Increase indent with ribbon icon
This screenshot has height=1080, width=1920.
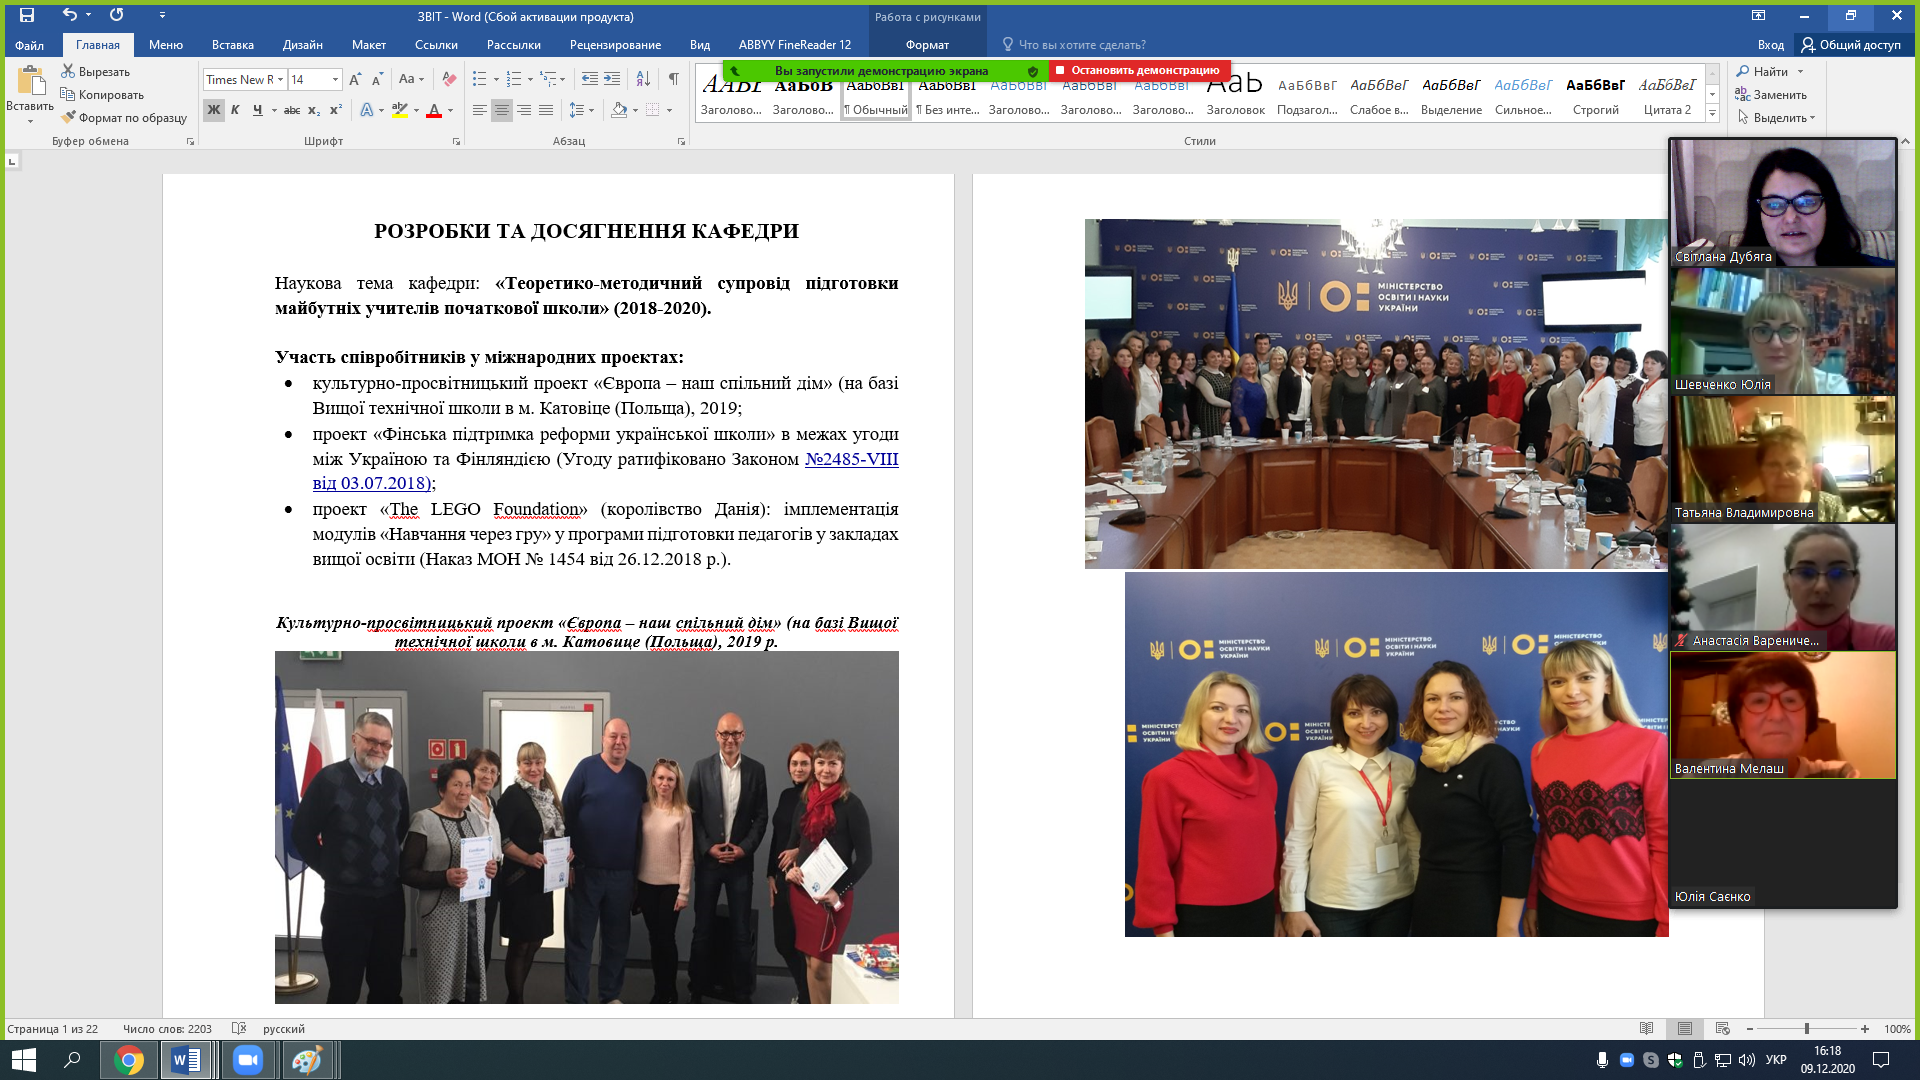point(612,79)
